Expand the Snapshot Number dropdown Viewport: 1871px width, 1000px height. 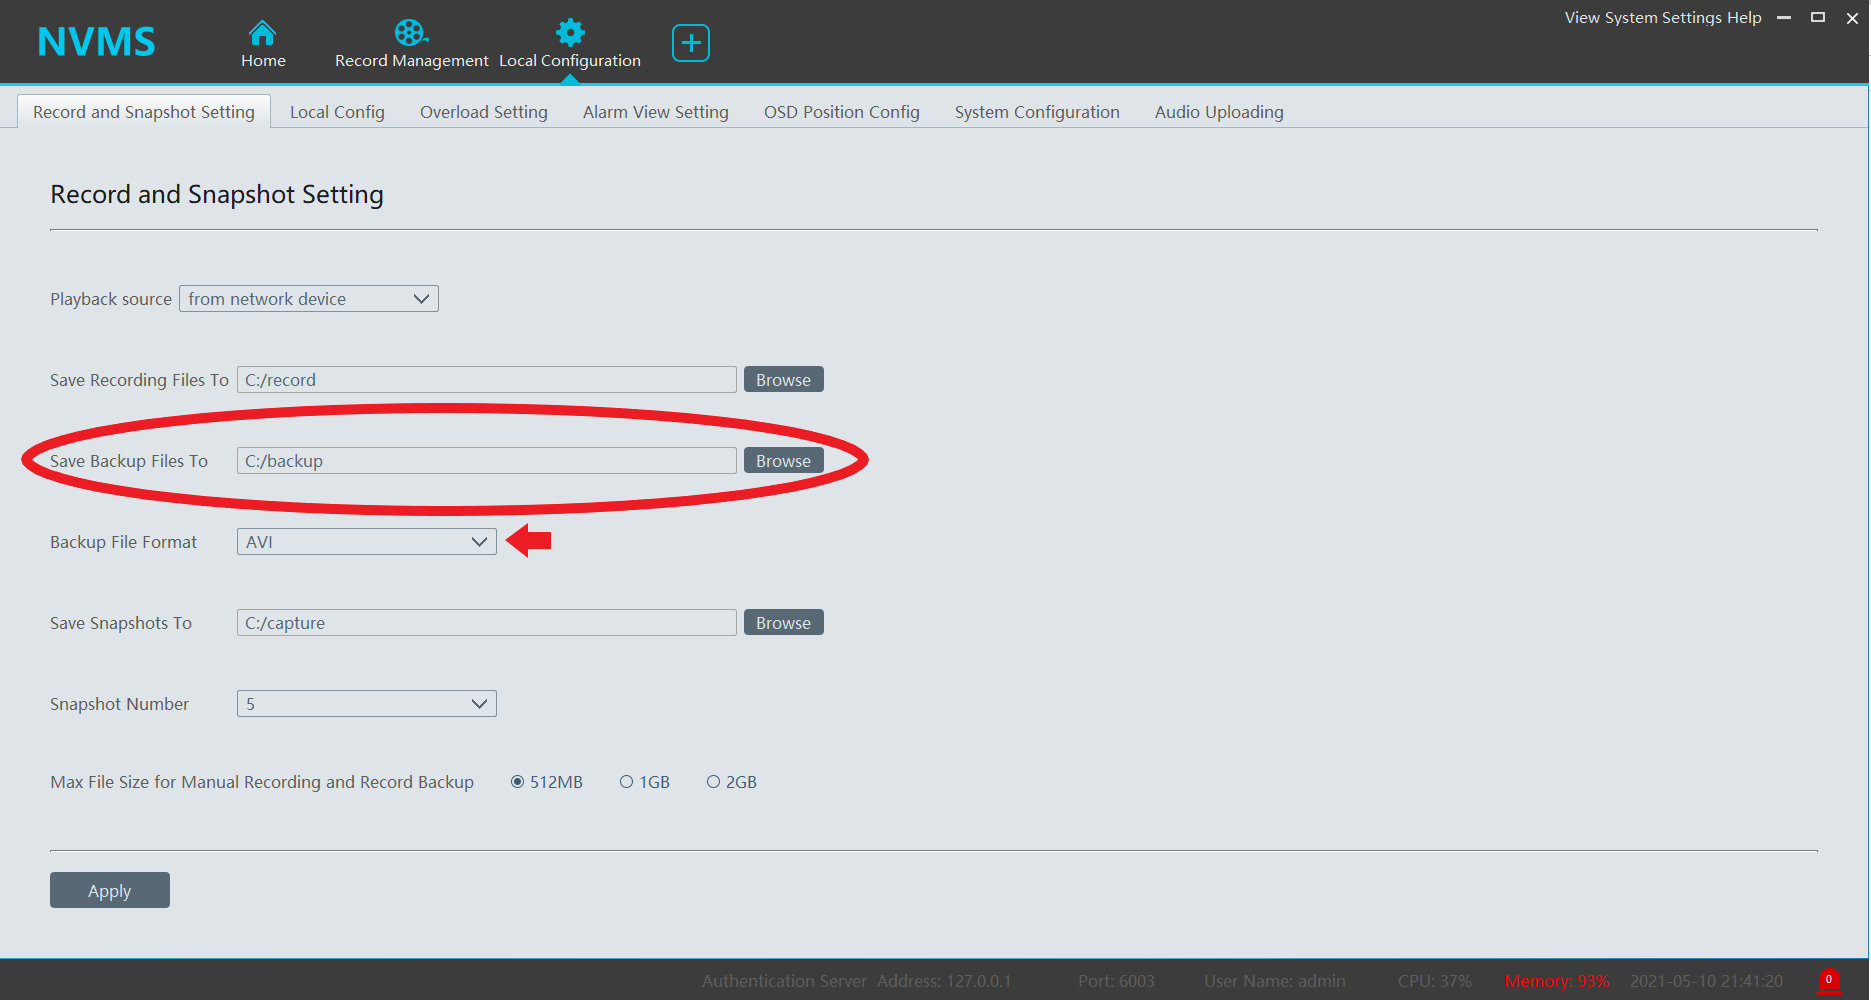[366, 704]
